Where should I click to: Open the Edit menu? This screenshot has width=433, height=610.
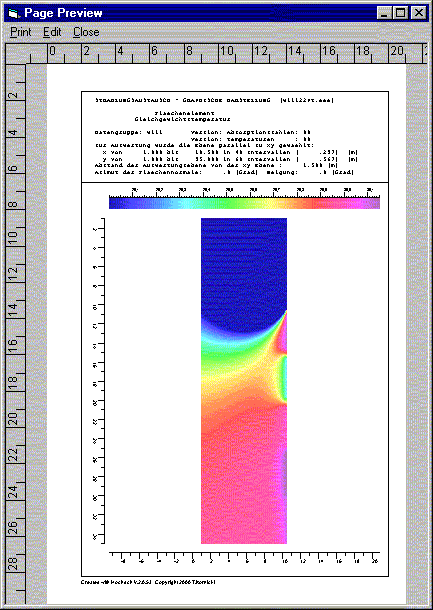tap(52, 32)
